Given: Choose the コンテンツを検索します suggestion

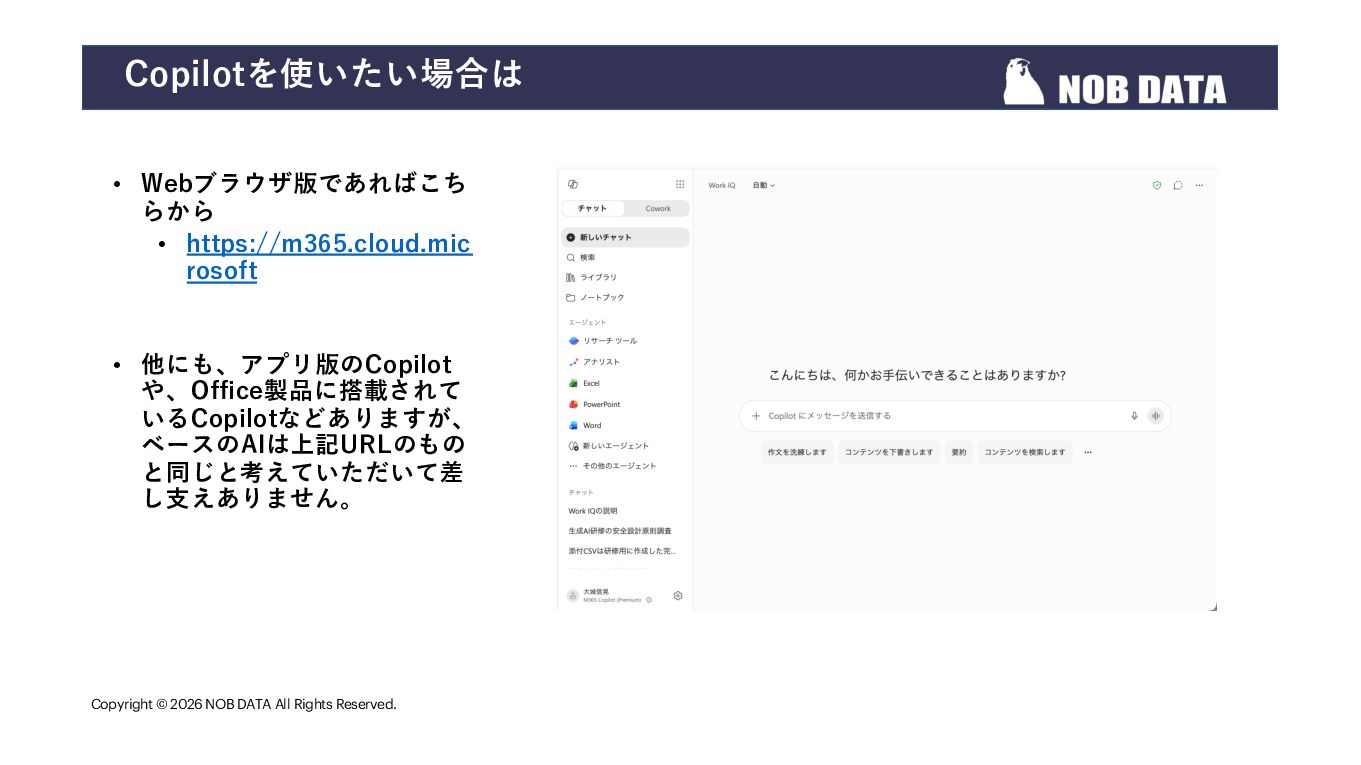Looking at the screenshot, I should point(1025,452).
